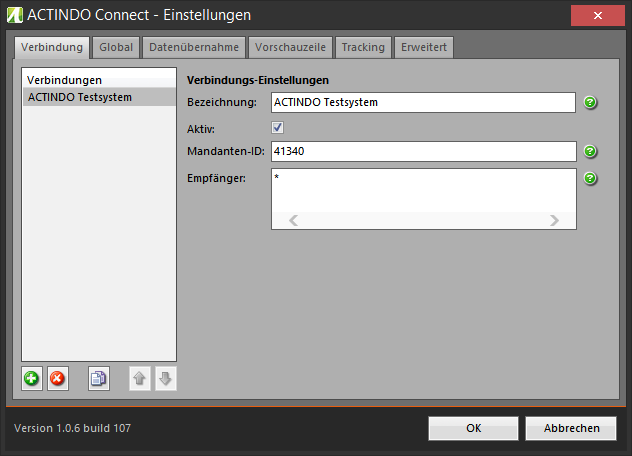
Task: Close the Einstellungen window
Action: [598, 15]
